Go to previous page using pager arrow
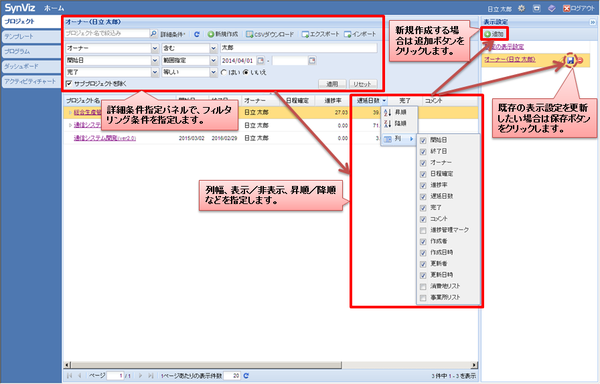The image size is (600, 384). pos(80,376)
